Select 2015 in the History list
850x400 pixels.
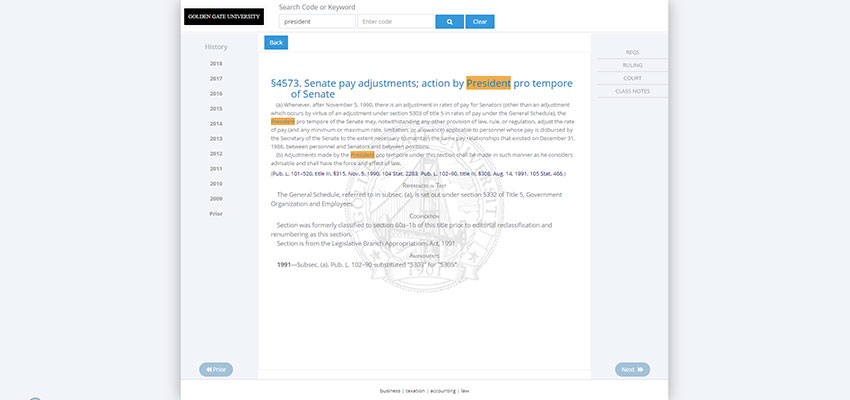[216, 108]
